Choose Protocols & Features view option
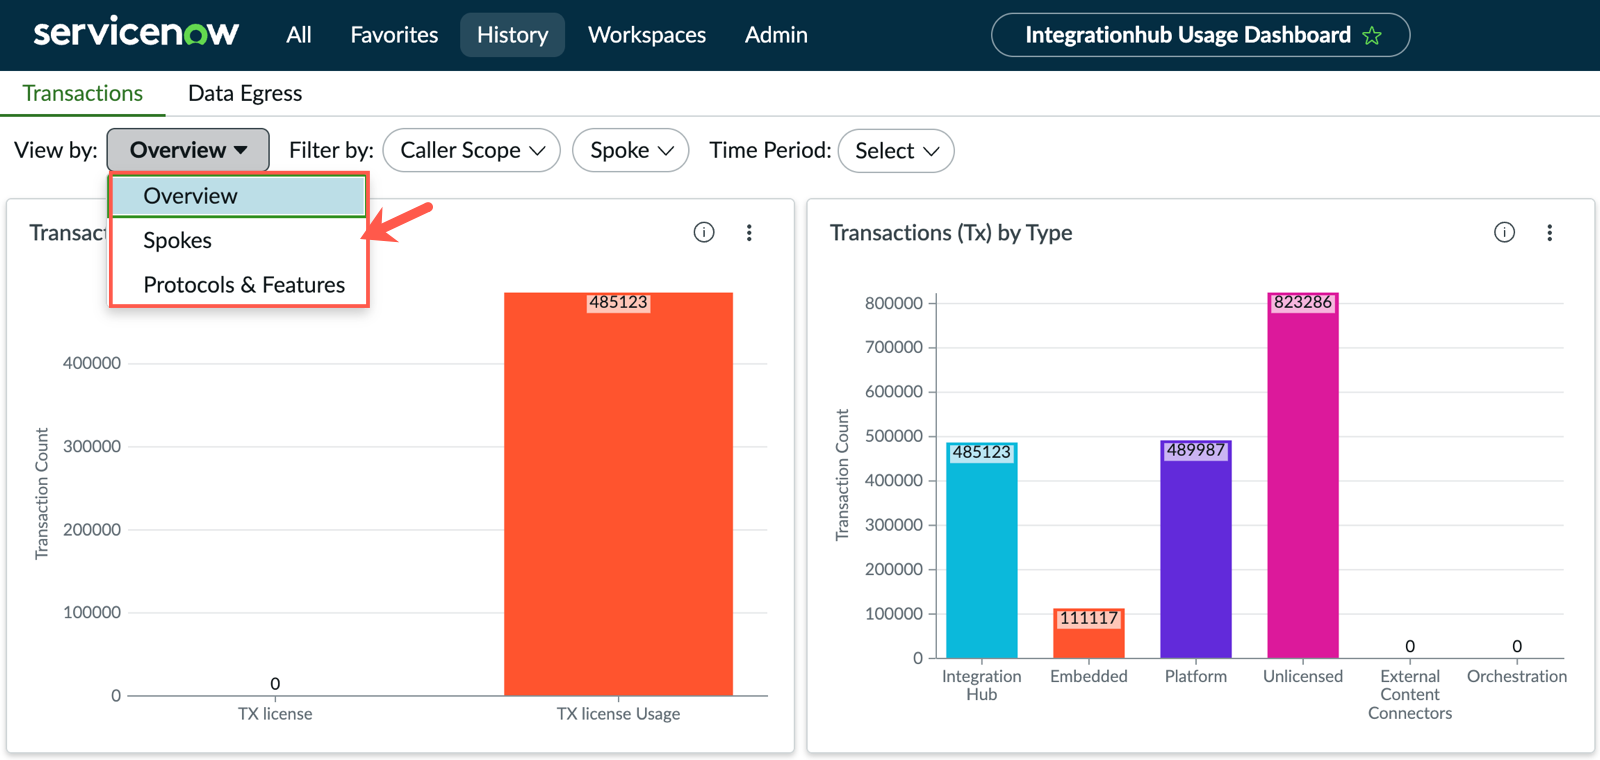 tap(238, 285)
